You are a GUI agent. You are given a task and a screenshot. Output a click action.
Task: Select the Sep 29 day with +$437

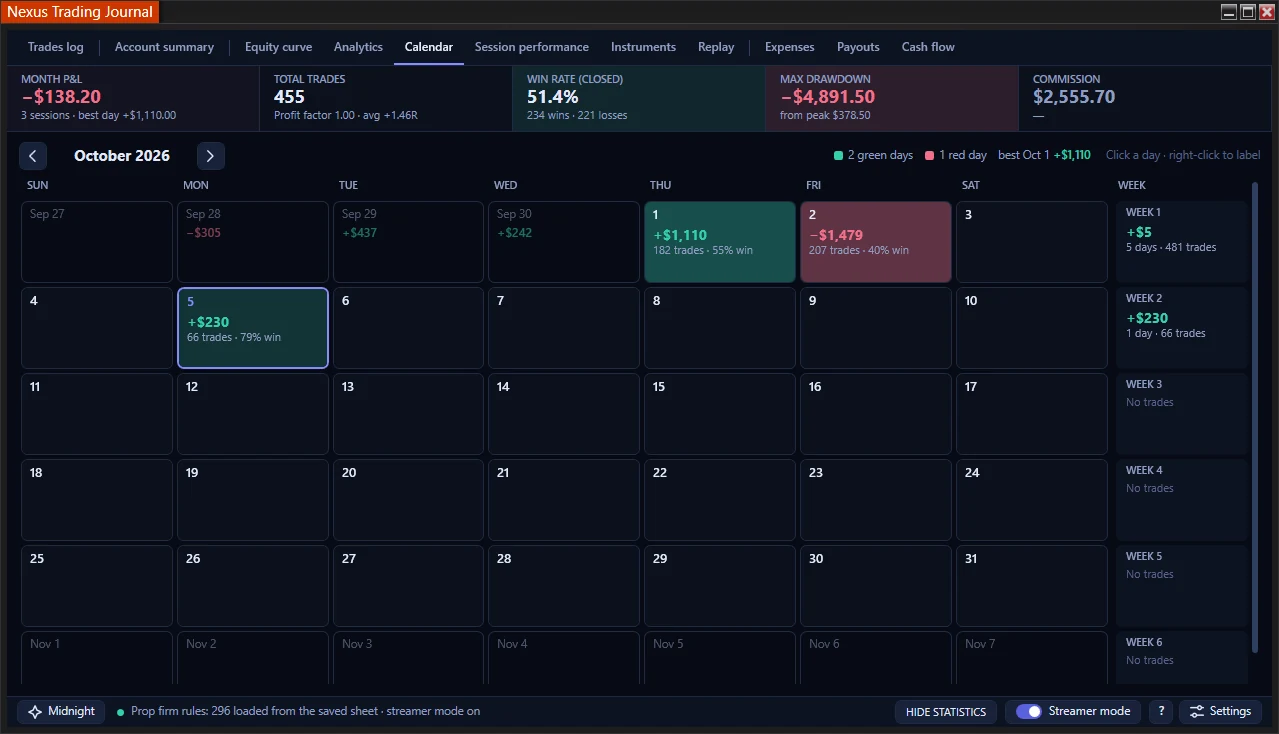[409, 242]
